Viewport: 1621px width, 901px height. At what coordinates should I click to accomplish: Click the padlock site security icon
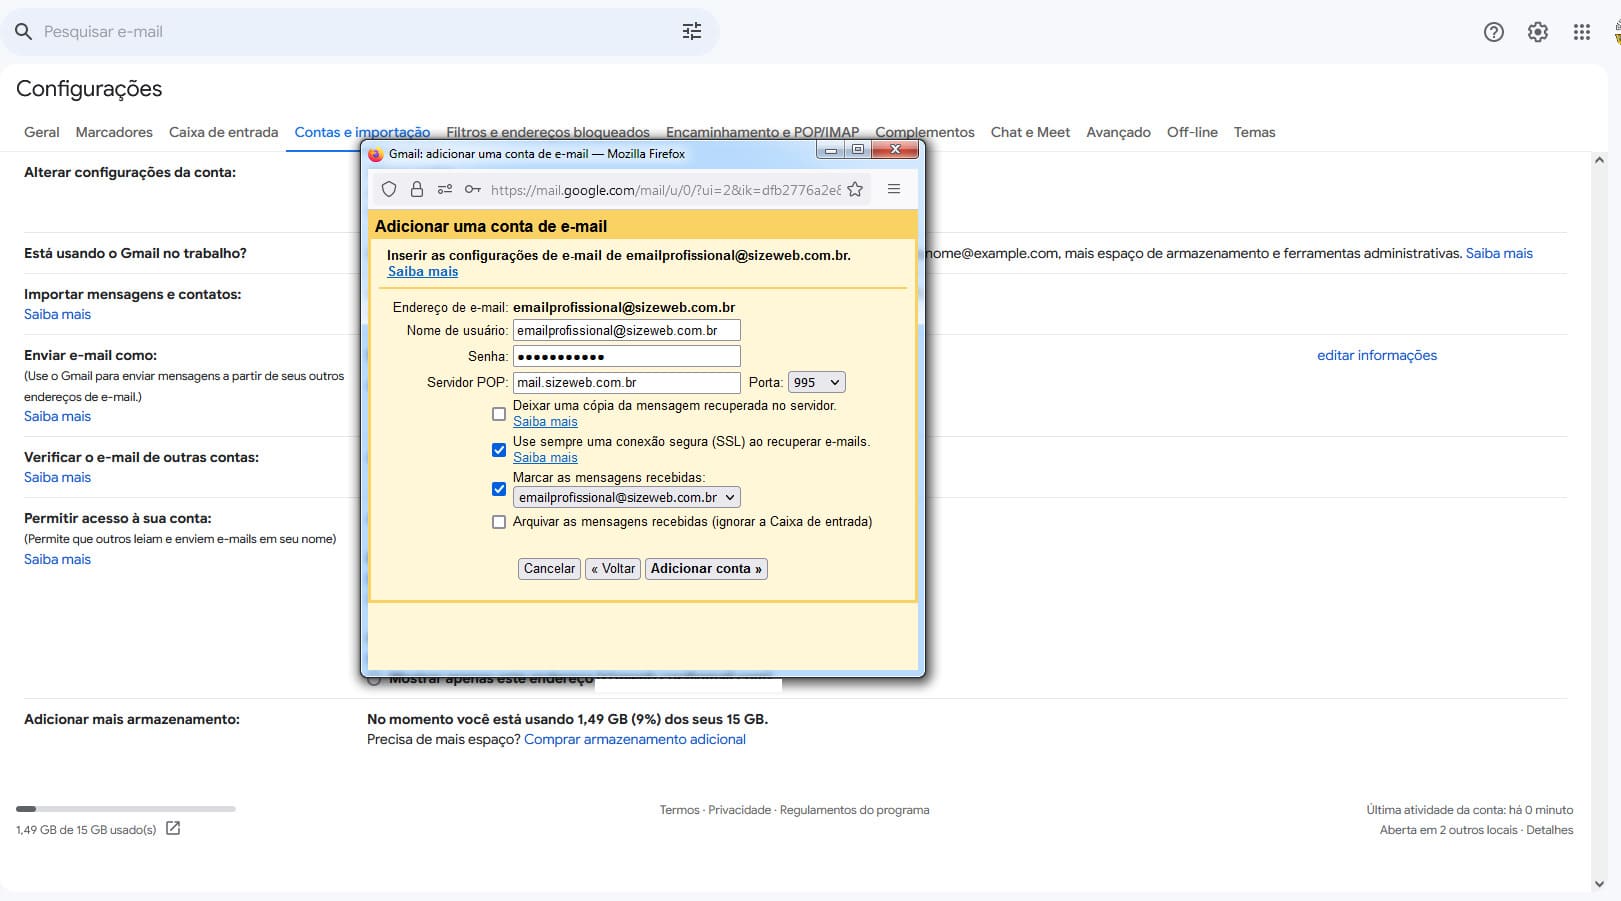point(417,190)
